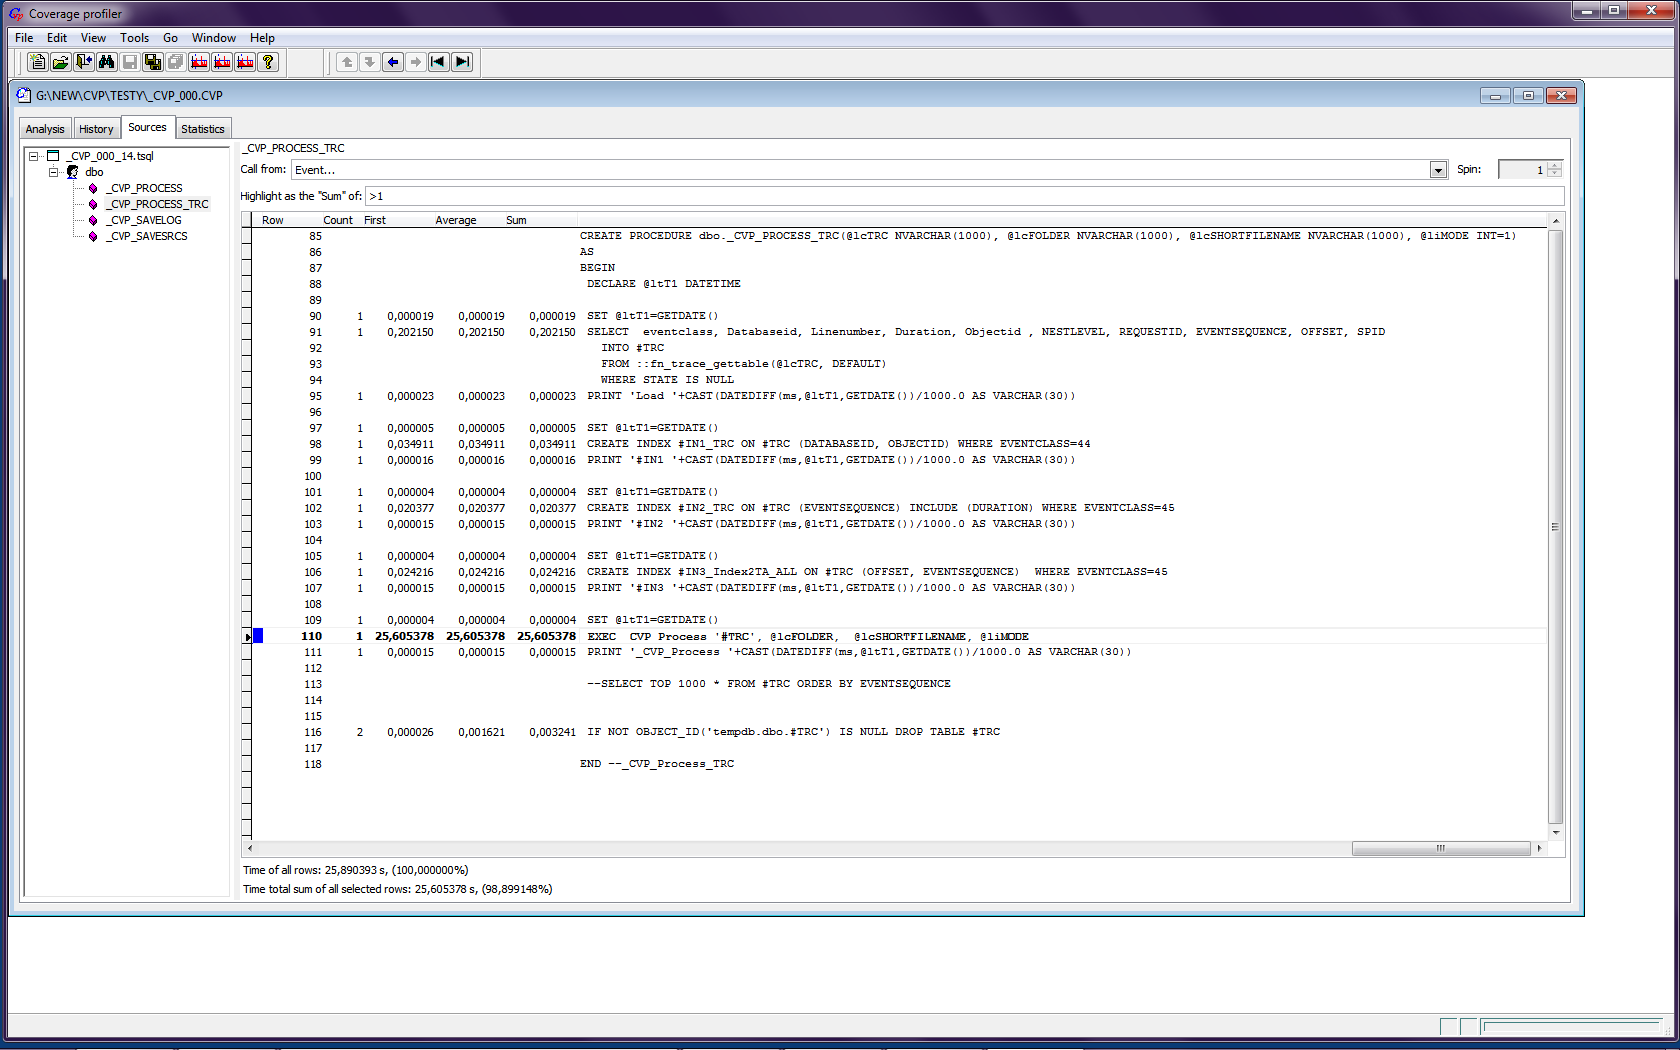Switch to the Analysis tab

pyautogui.click(x=45, y=129)
